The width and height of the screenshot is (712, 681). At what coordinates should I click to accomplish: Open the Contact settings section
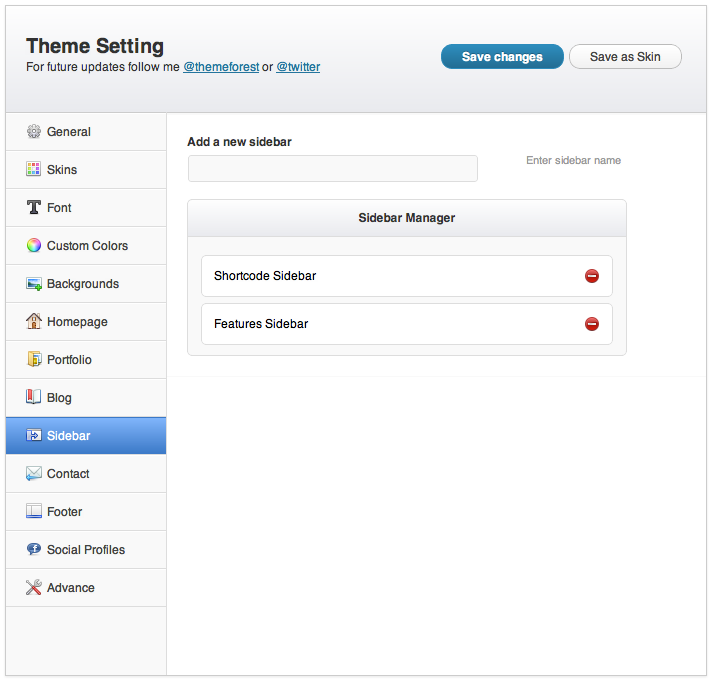coord(86,474)
